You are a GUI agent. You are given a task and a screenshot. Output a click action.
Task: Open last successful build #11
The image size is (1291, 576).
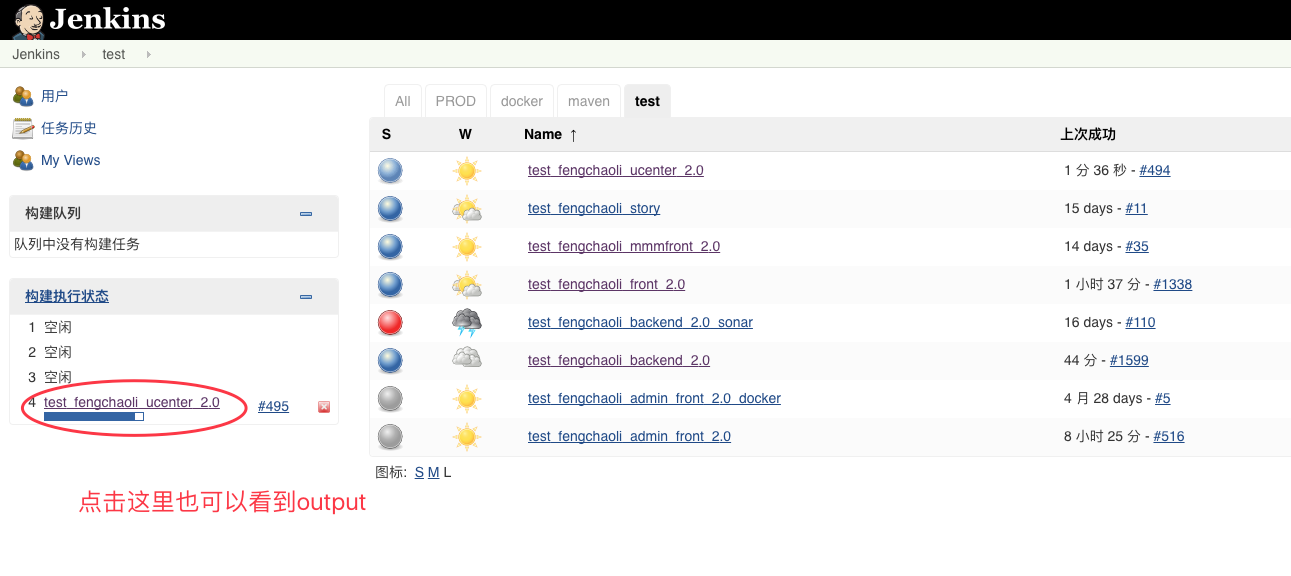tap(1137, 208)
